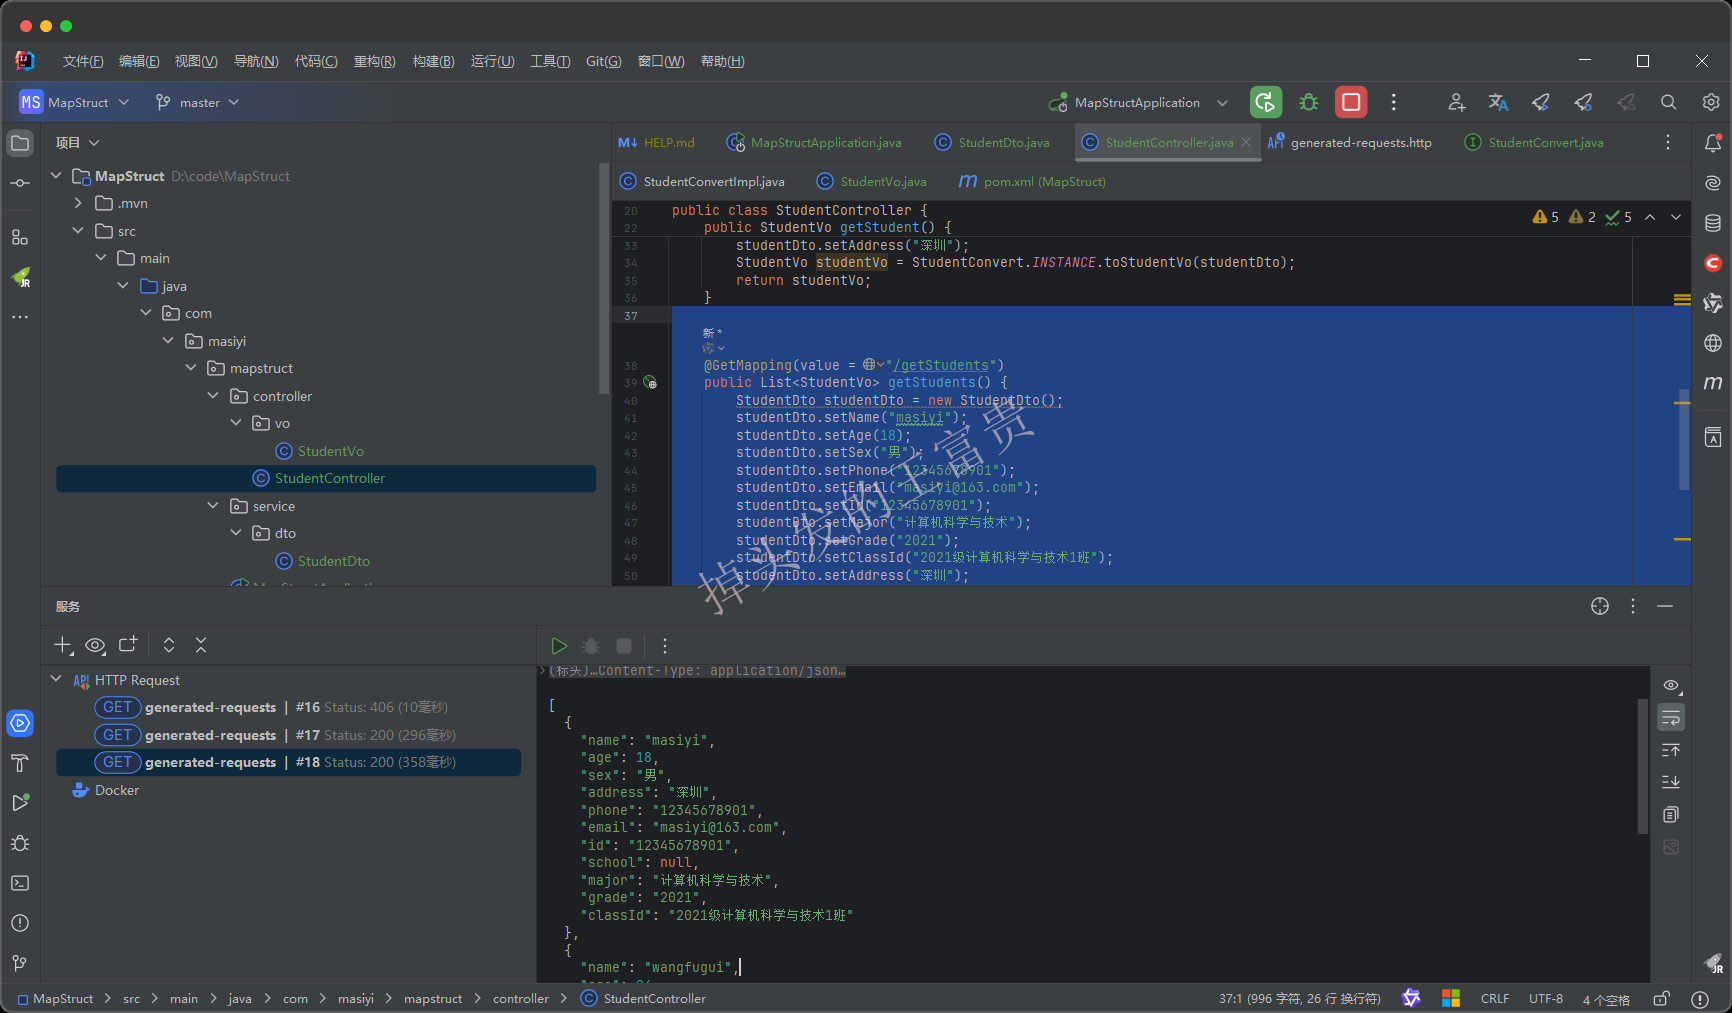Add a new service with plus icon
This screenshot has height=1013, width=1732.
pyautogui.click(x=64, y=646)
